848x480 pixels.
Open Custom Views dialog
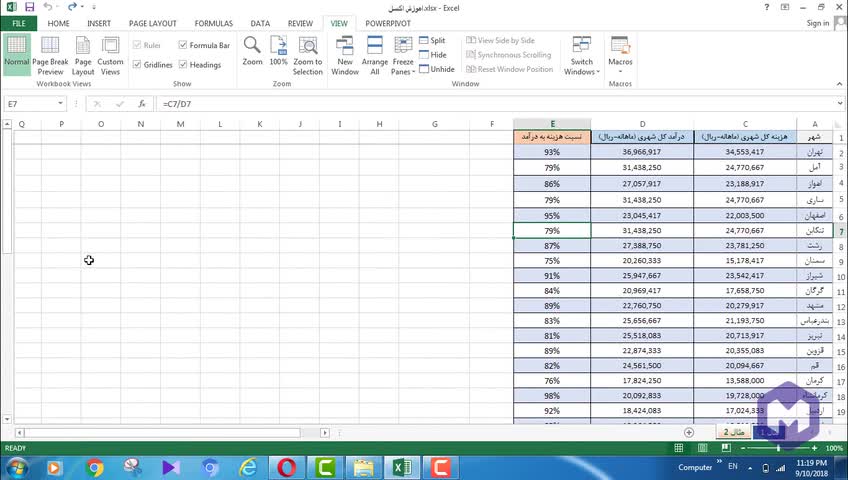110,55
